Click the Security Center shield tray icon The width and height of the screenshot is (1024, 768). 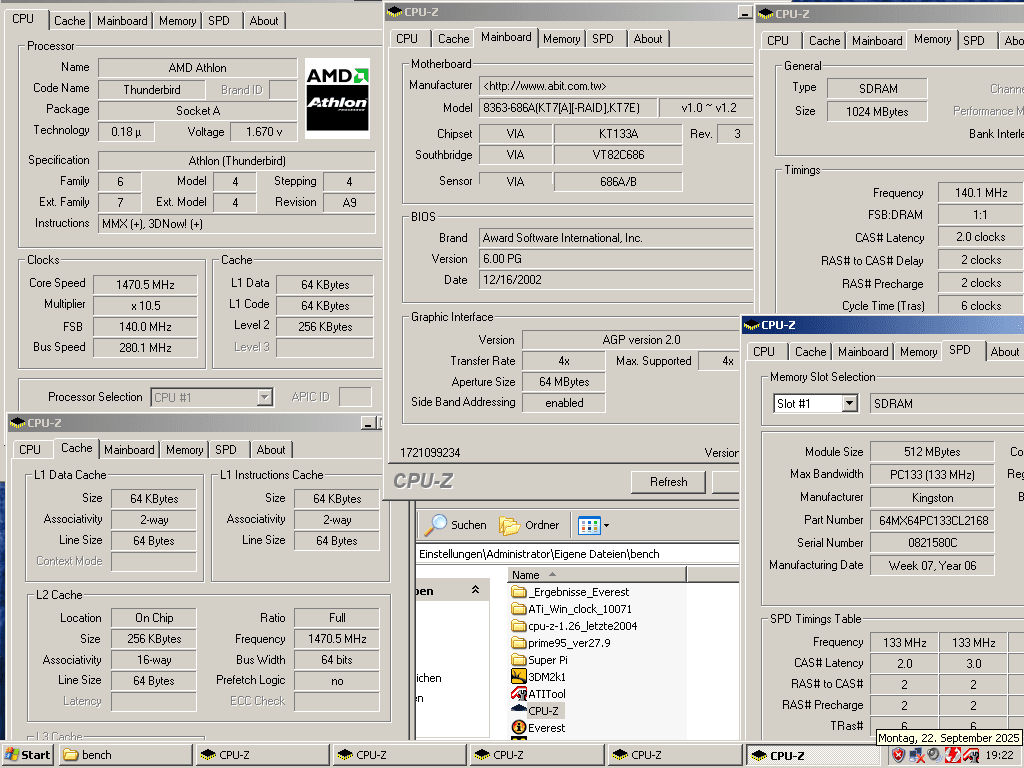click(899, 756)
